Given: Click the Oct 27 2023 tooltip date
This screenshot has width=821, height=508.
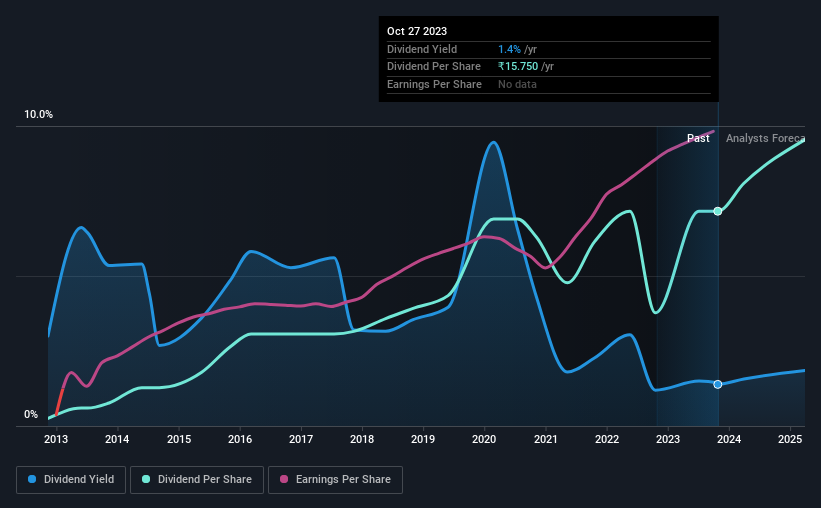Looking at the screenshot, I should point(417,31).
